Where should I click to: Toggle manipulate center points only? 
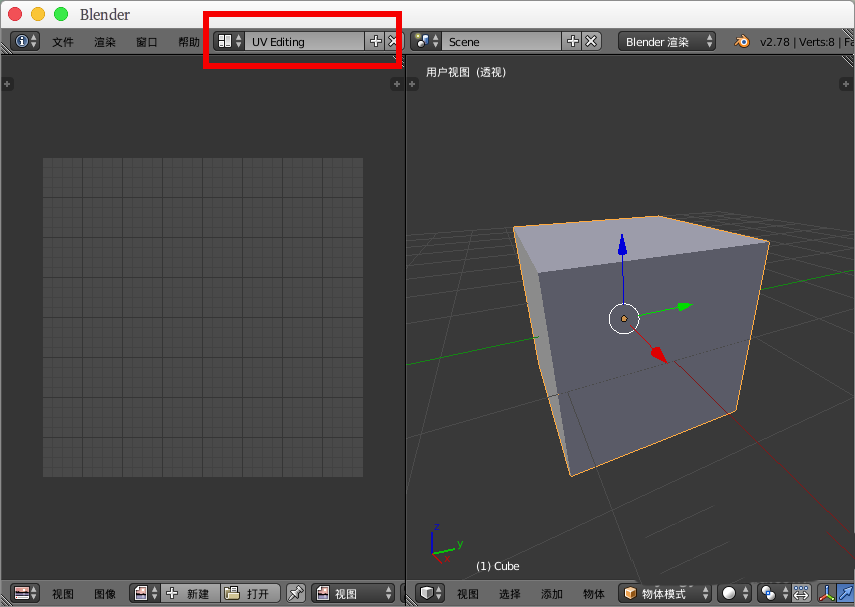[801, 593]
